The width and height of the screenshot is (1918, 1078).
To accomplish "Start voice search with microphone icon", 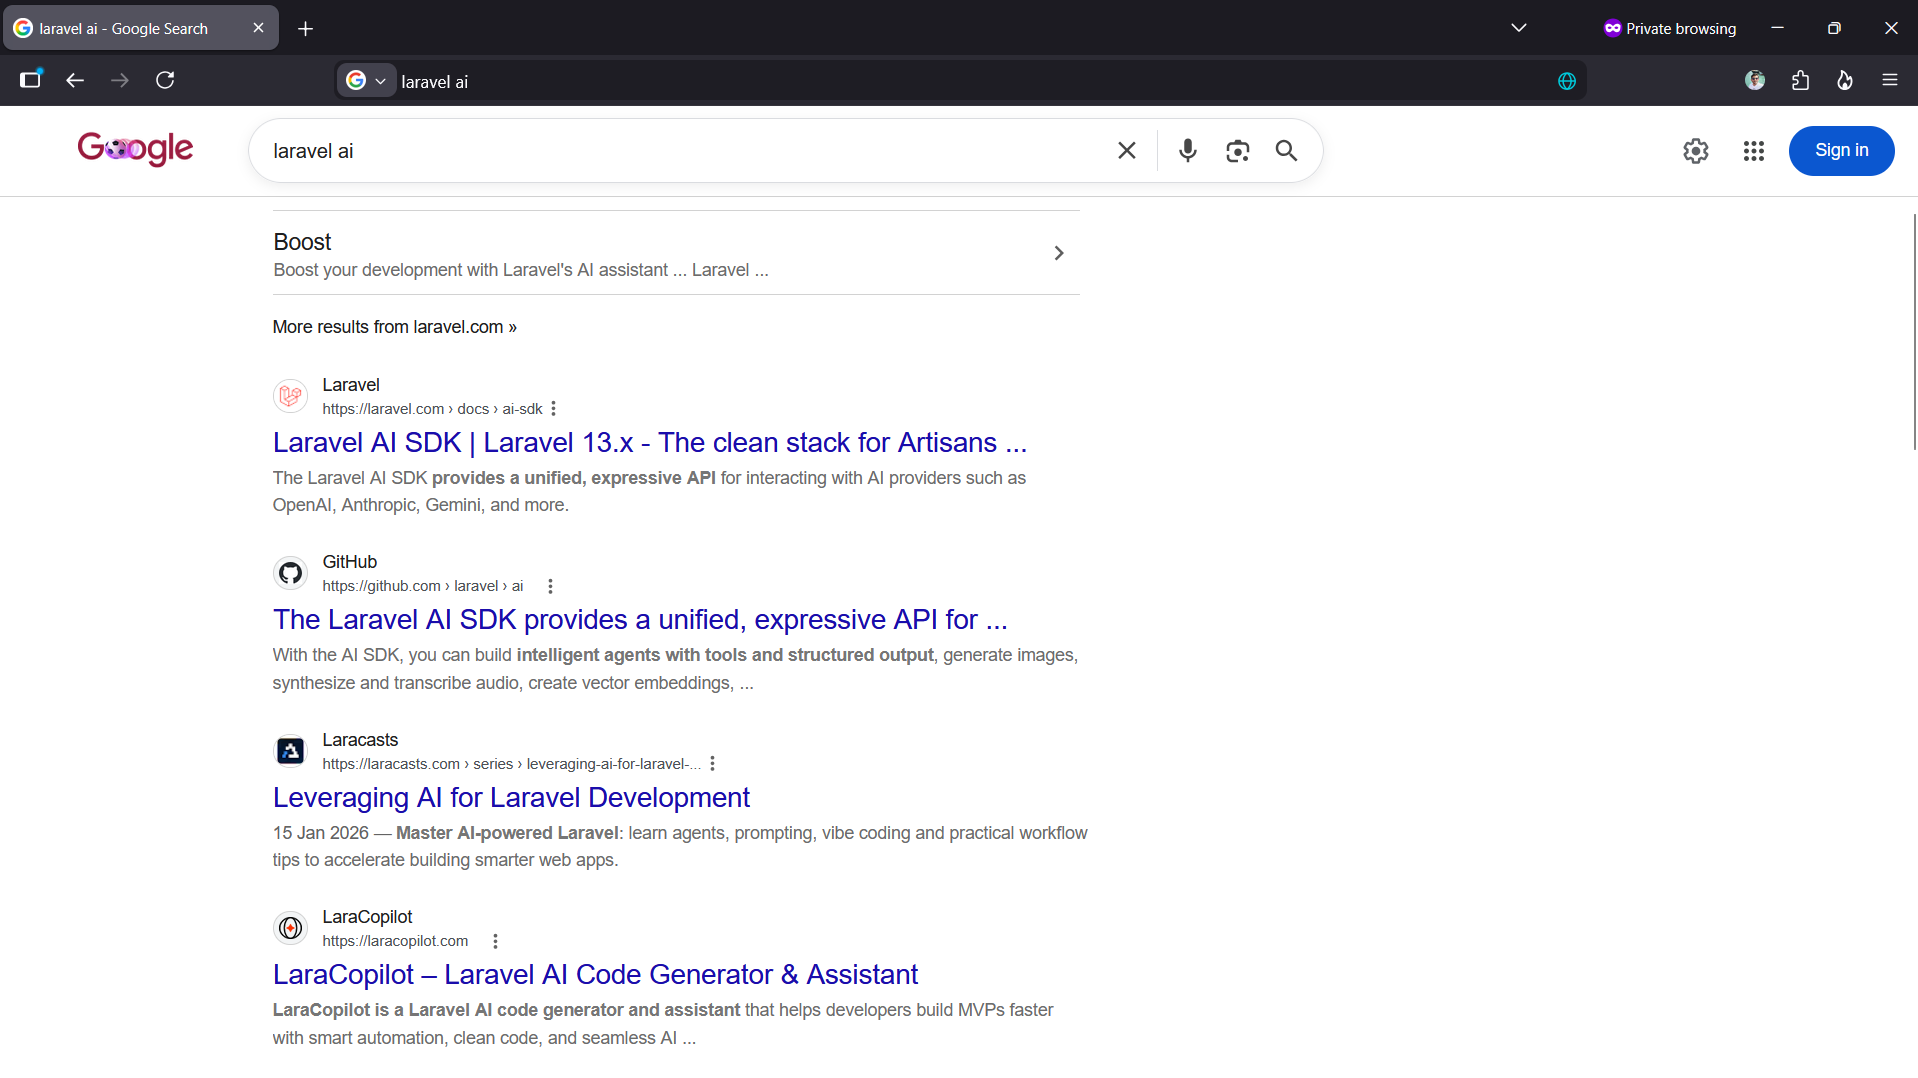I will 1187,150.
